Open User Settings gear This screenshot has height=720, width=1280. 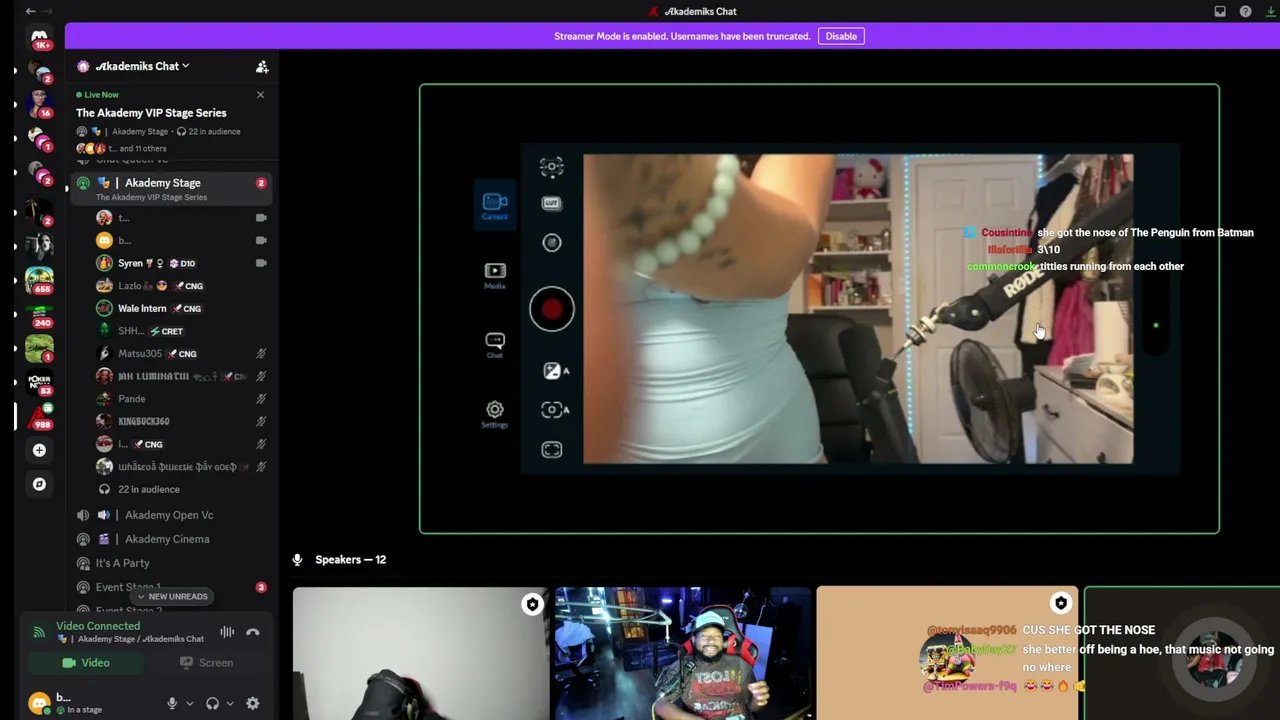coord(253,704)
